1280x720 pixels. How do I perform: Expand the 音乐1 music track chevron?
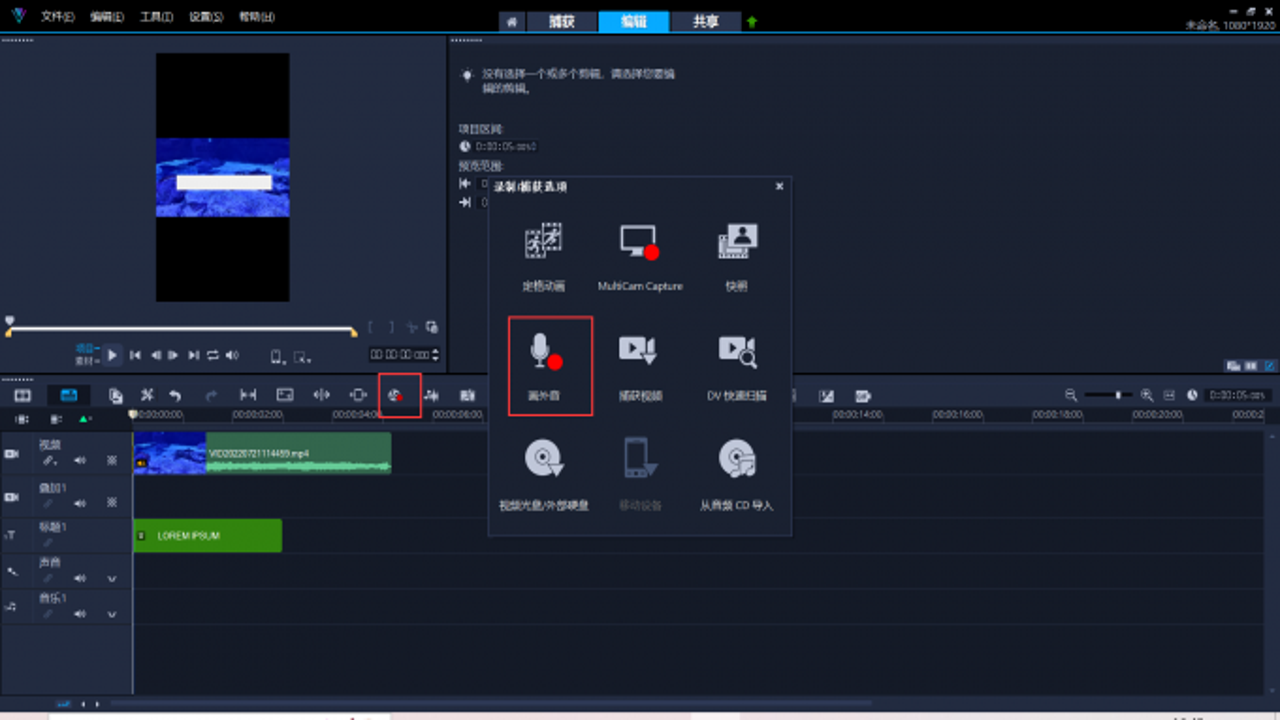point(112,614)
